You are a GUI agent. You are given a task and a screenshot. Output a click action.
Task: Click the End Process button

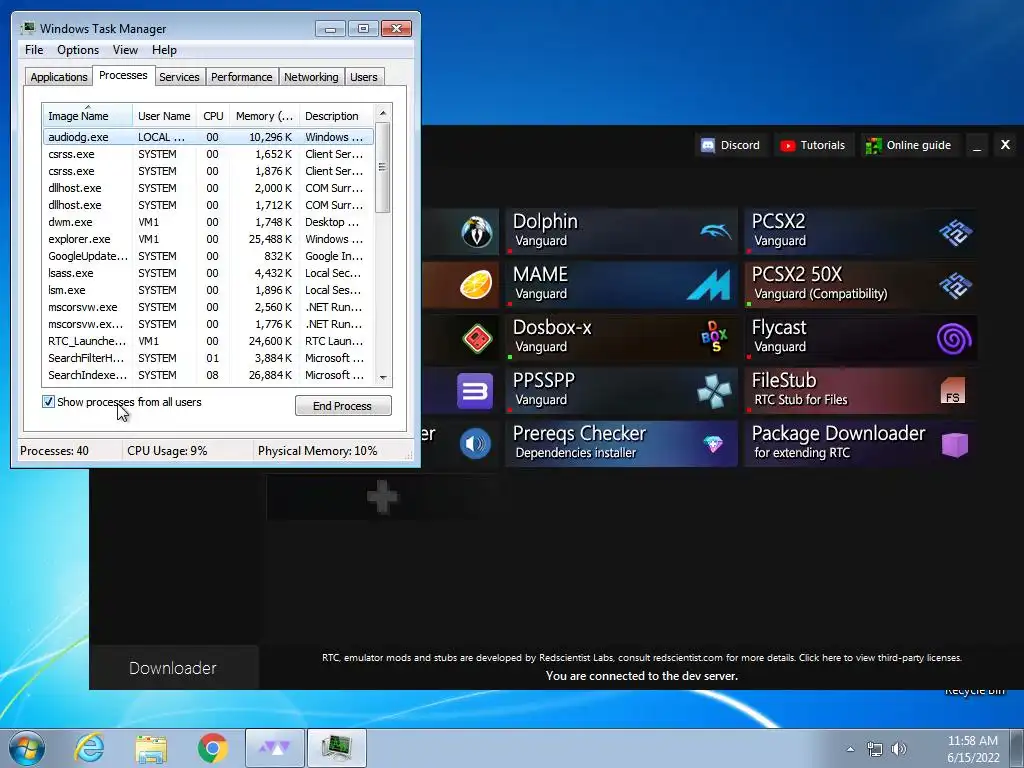(343, 406)
